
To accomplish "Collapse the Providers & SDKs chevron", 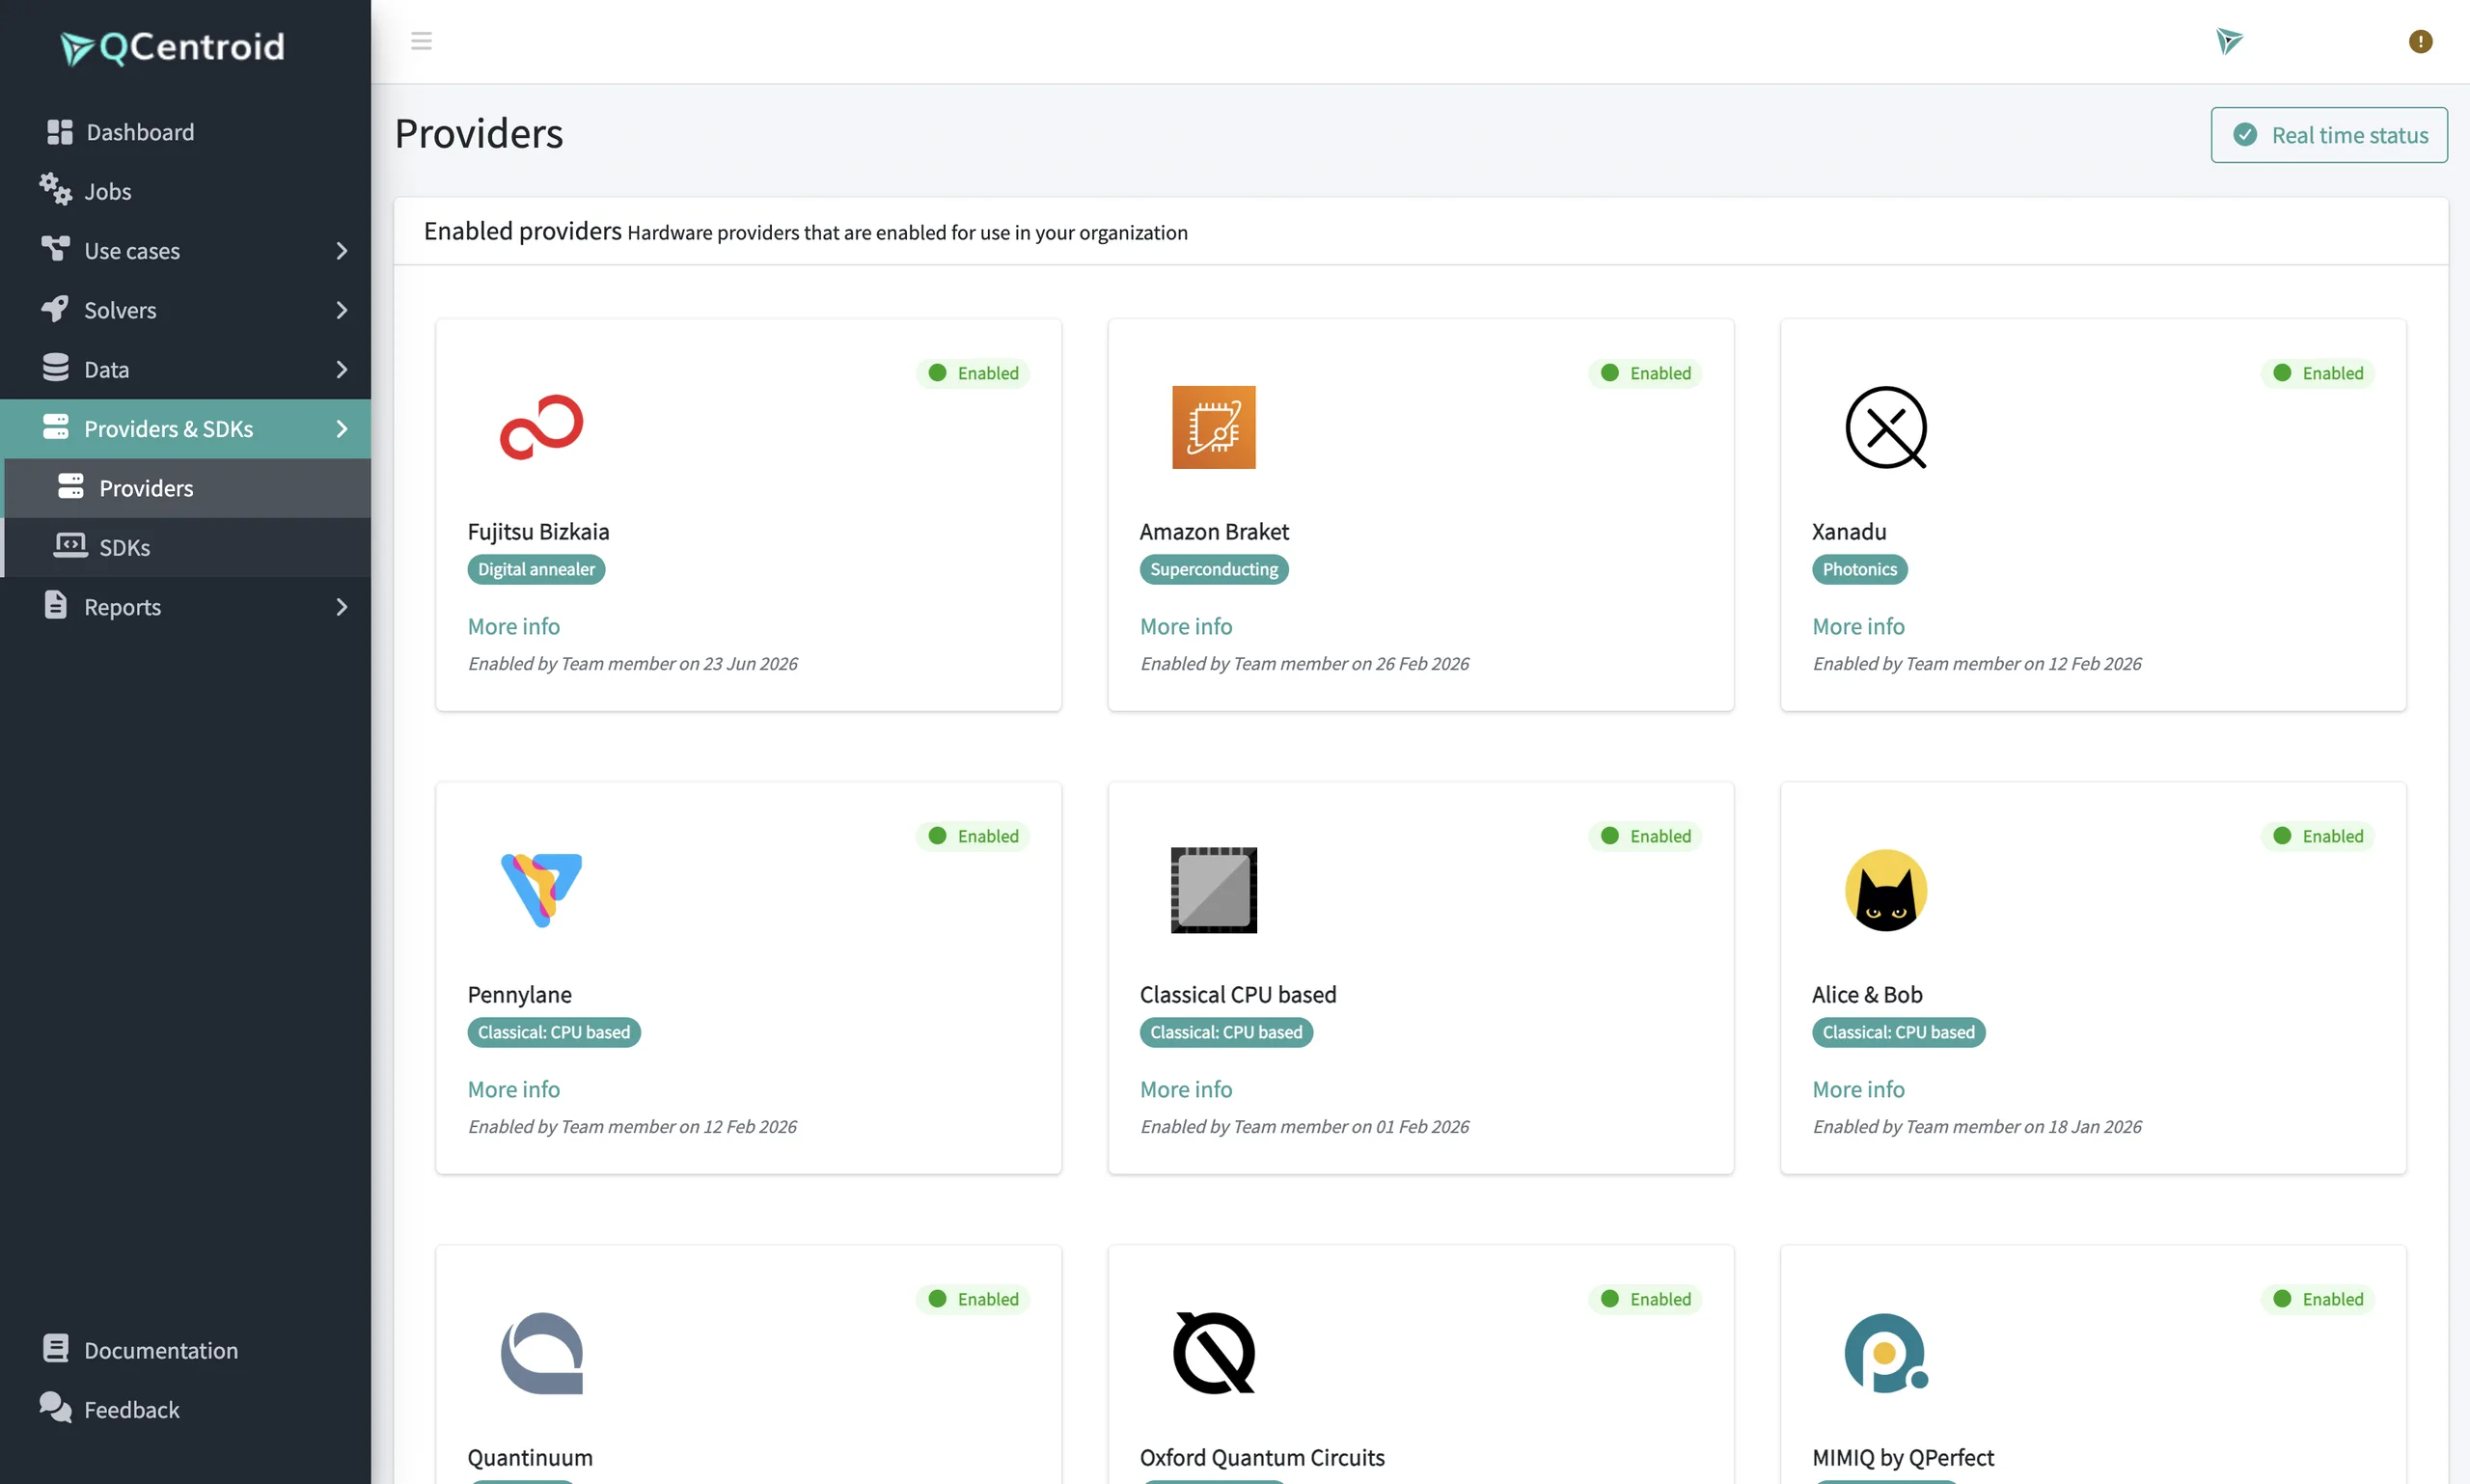I will [x=342, y=429].
